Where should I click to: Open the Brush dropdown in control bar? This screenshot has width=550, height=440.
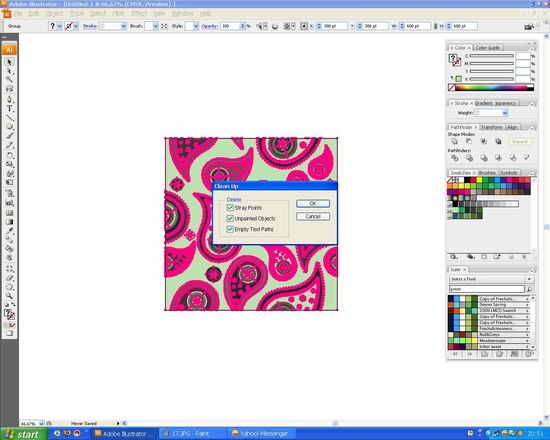[155, 26]
